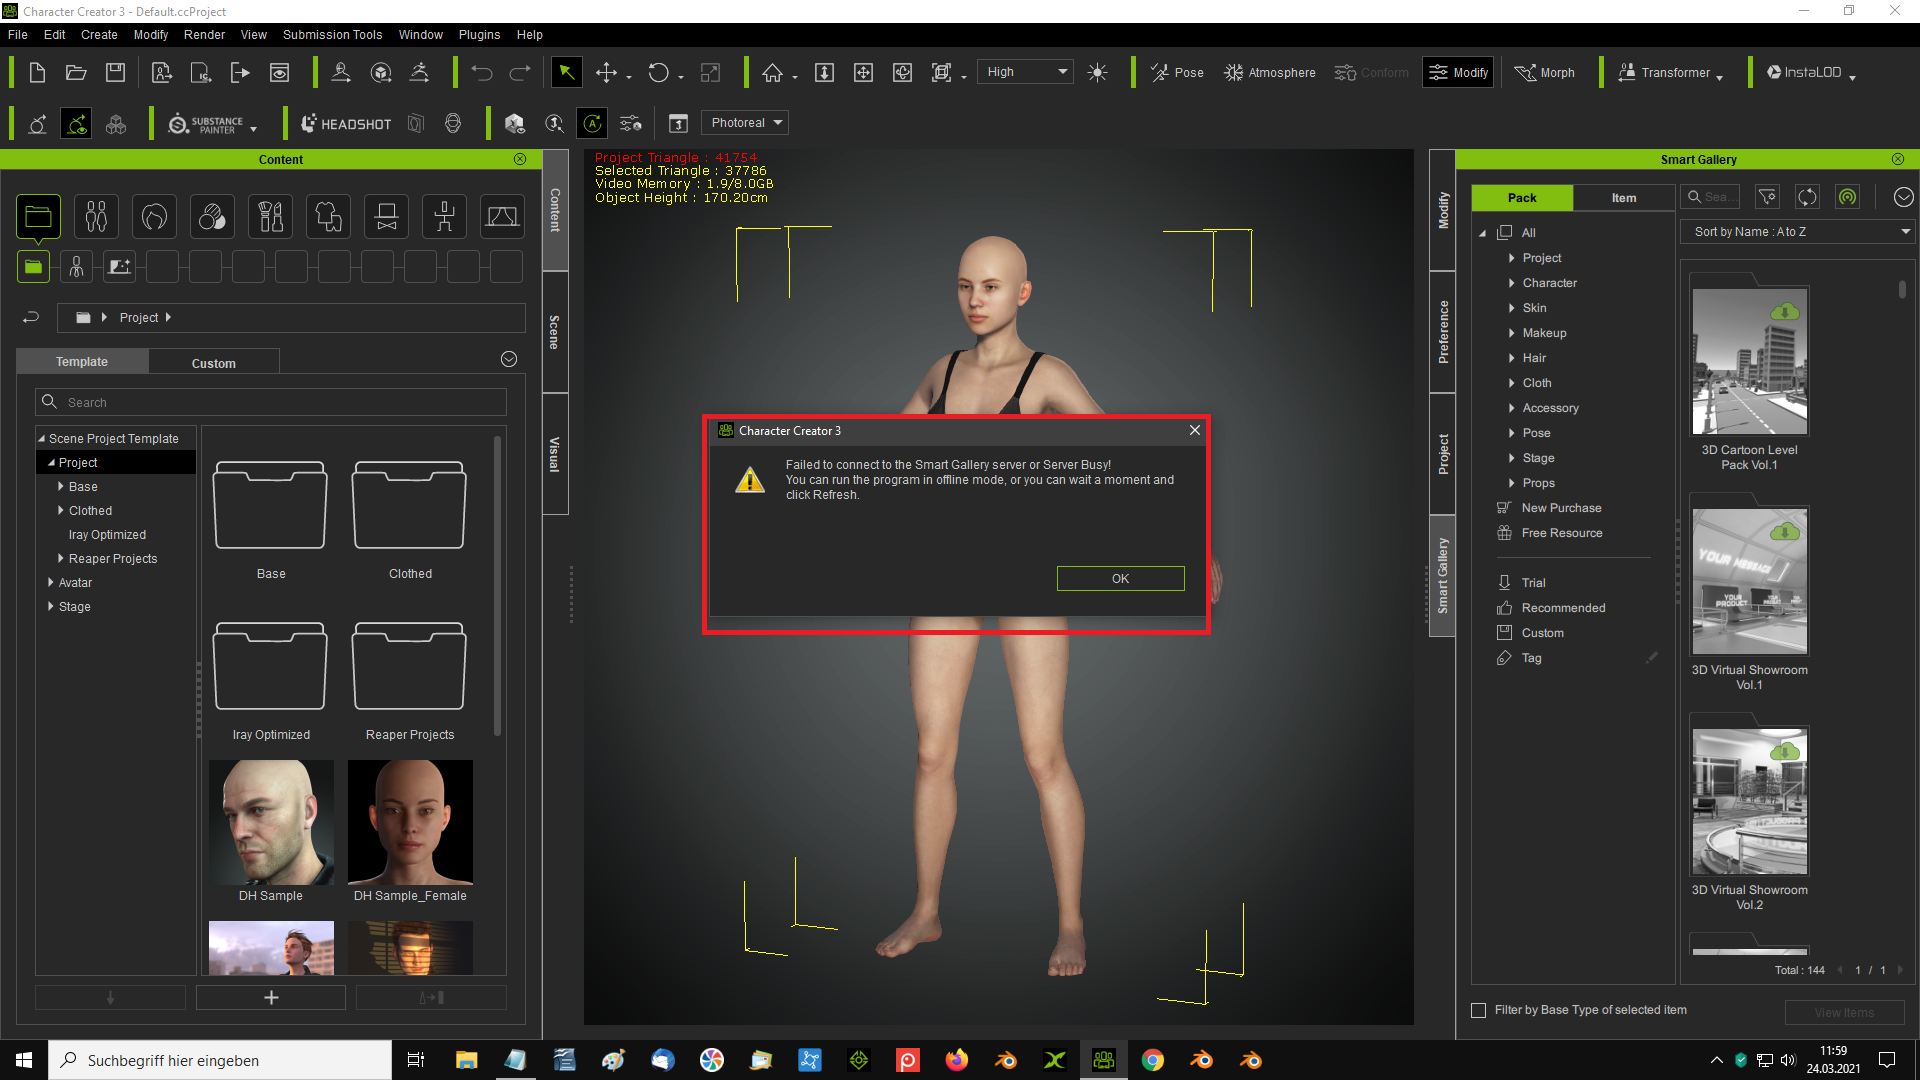
Task: Expand the Avatar tree node
Action: [x=51, y=582]
